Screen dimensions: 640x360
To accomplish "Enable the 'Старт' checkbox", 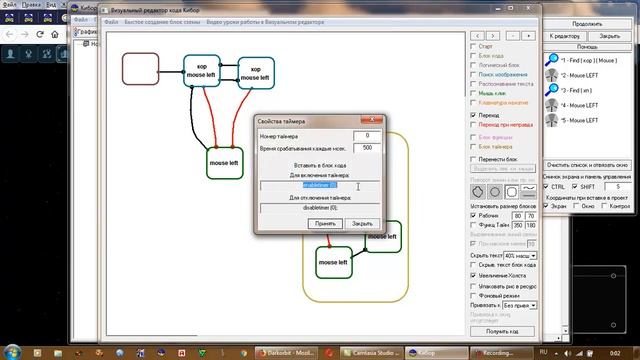I will pos(473,46).
